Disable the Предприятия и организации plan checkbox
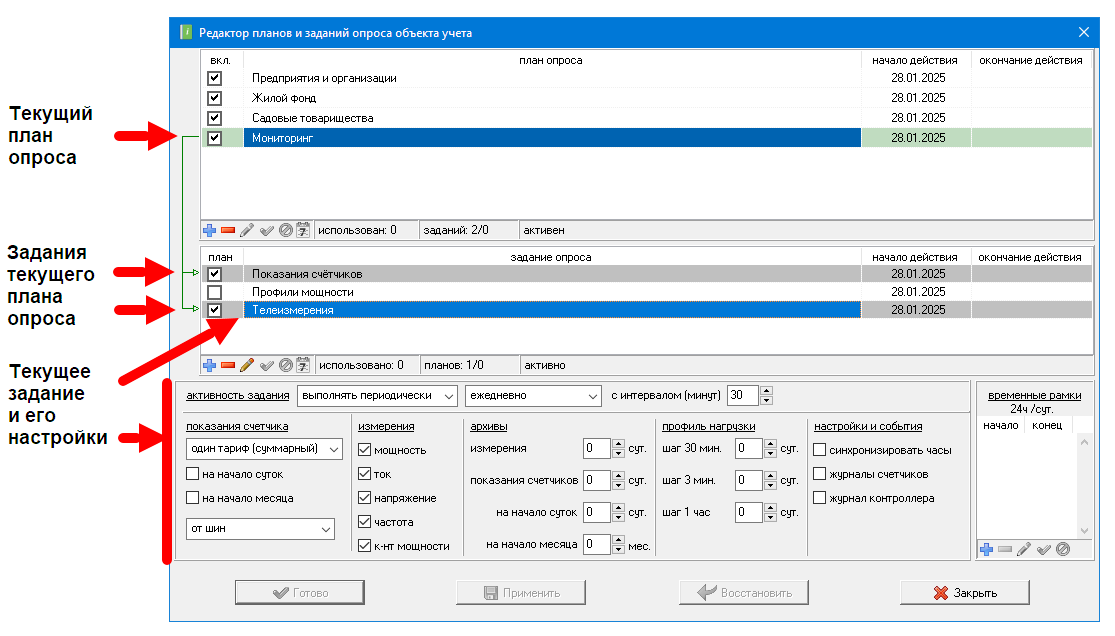Viewport: 1115px width, 636px height. pyautogui.click(x=215, y=78)
